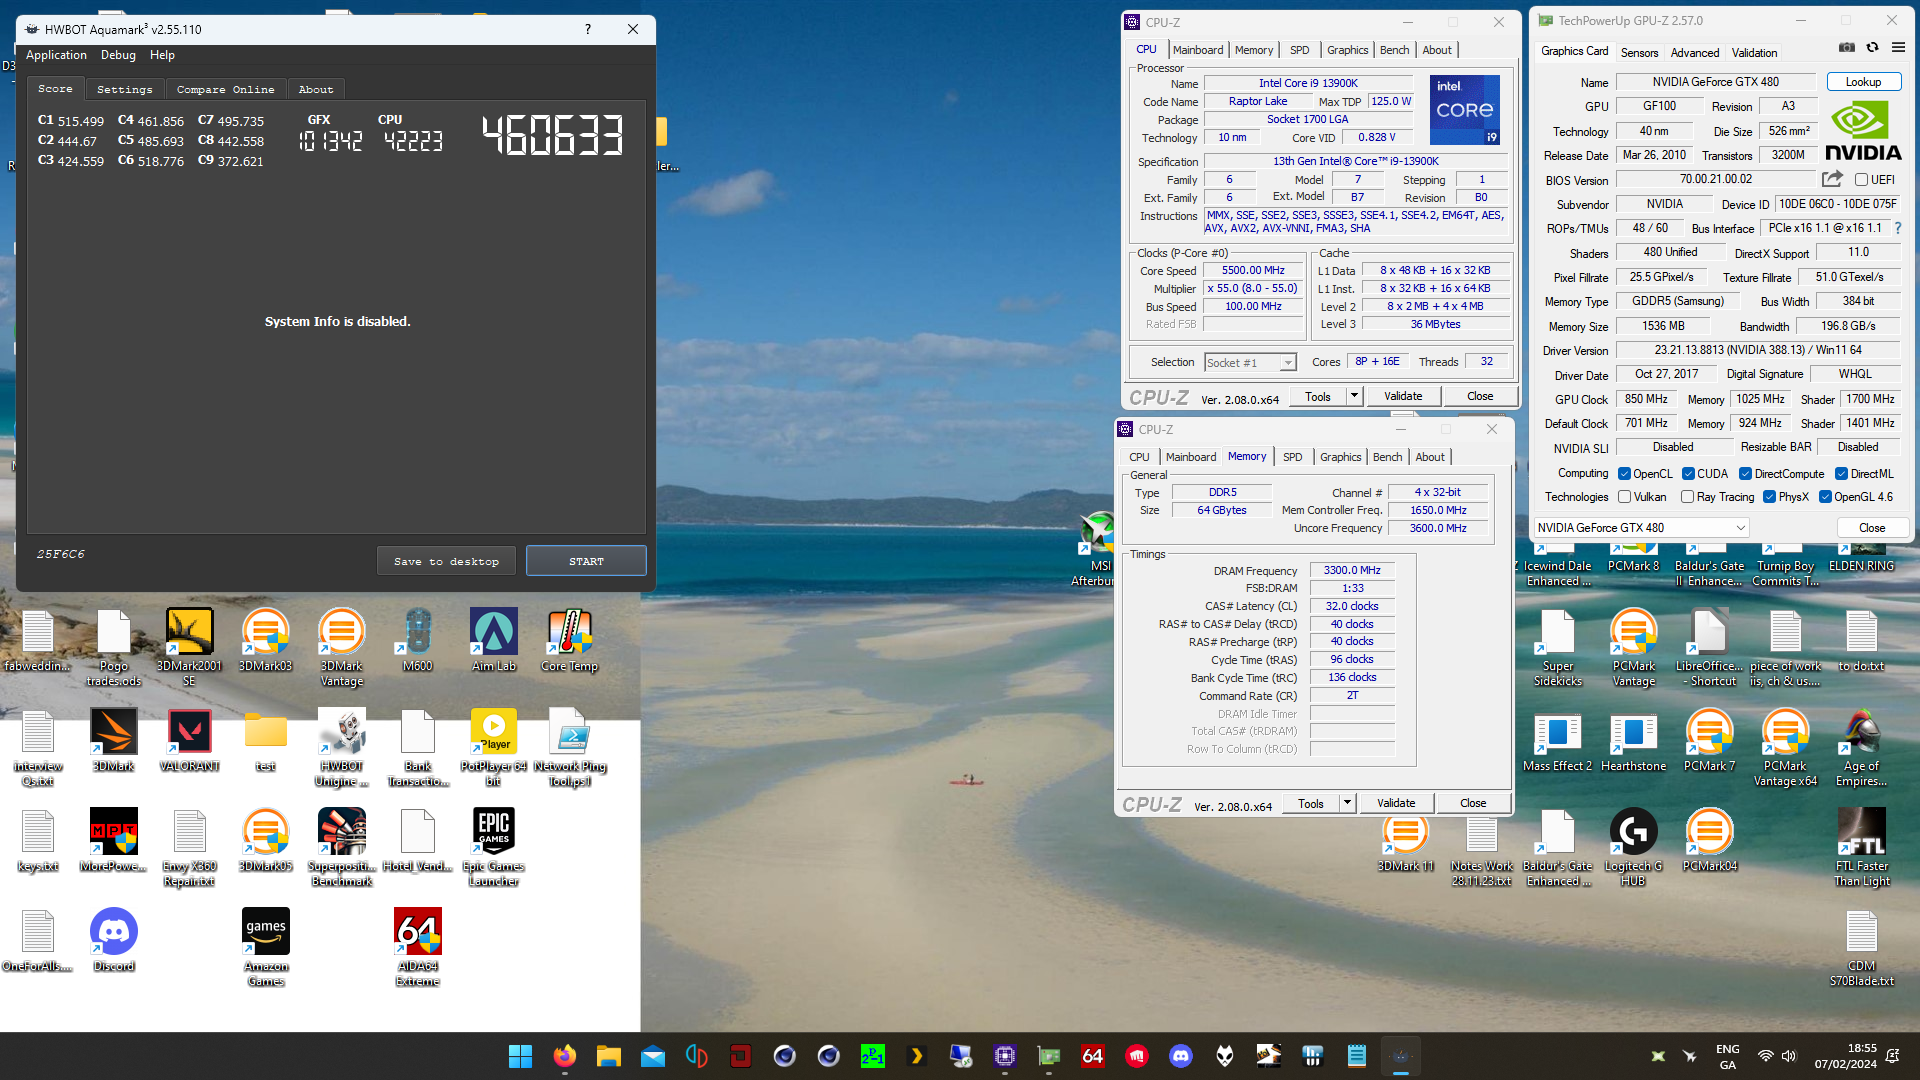Open the Debug menu in Aquamark
The height and width of the screenshot is (1080, 1920).
[x=118, y=55]
